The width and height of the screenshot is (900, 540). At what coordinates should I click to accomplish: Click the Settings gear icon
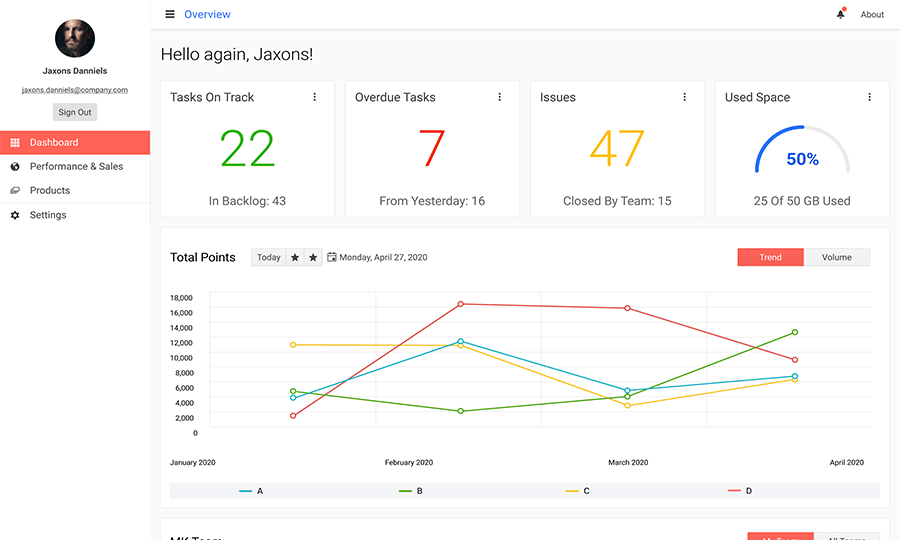pyautogui.click(x=15, y=215)
